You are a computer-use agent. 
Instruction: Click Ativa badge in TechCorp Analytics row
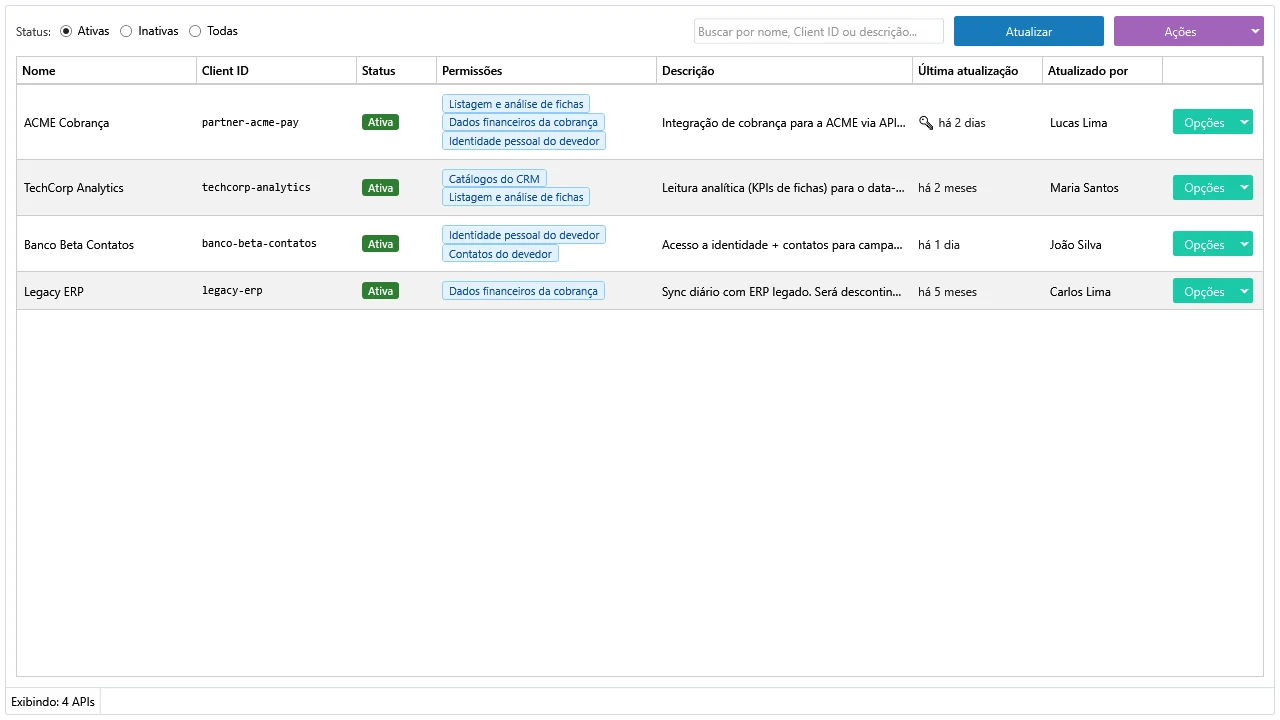click(x=380, y=187)
